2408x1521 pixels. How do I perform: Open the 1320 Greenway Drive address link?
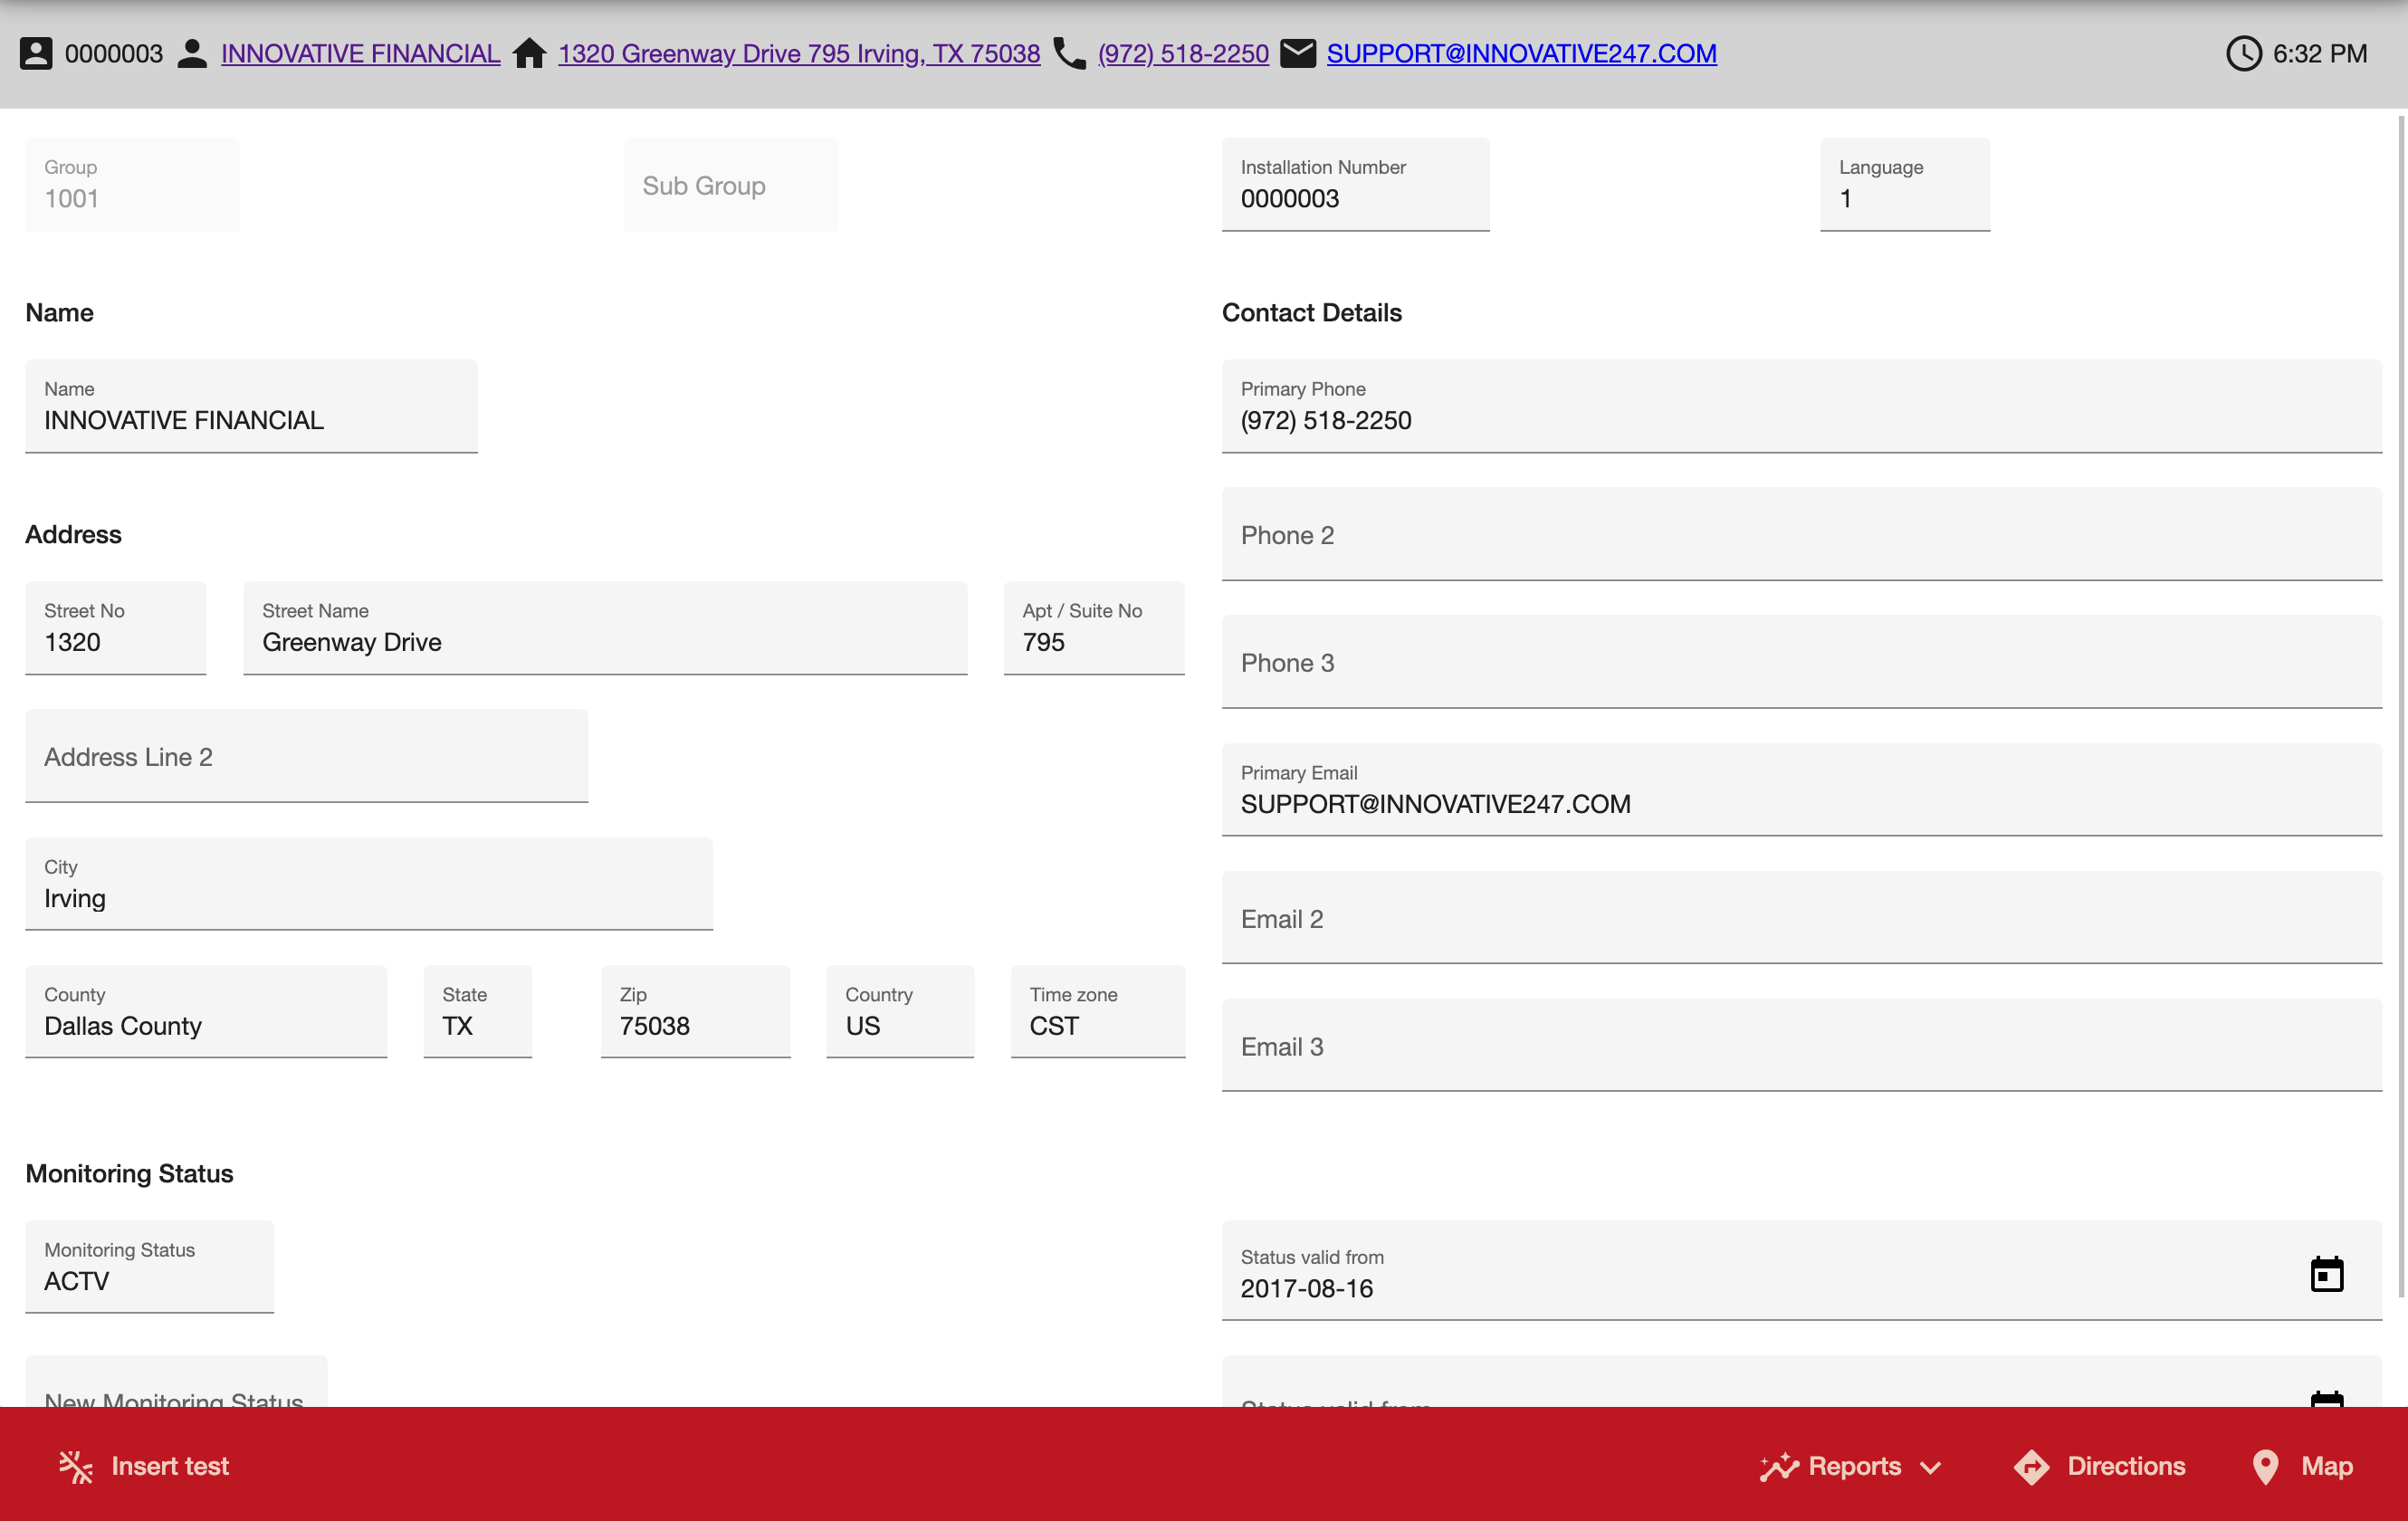[799, 53]
